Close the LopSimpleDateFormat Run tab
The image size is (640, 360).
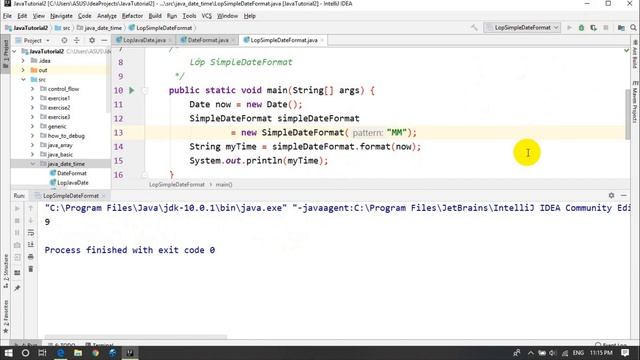point(103,196)
